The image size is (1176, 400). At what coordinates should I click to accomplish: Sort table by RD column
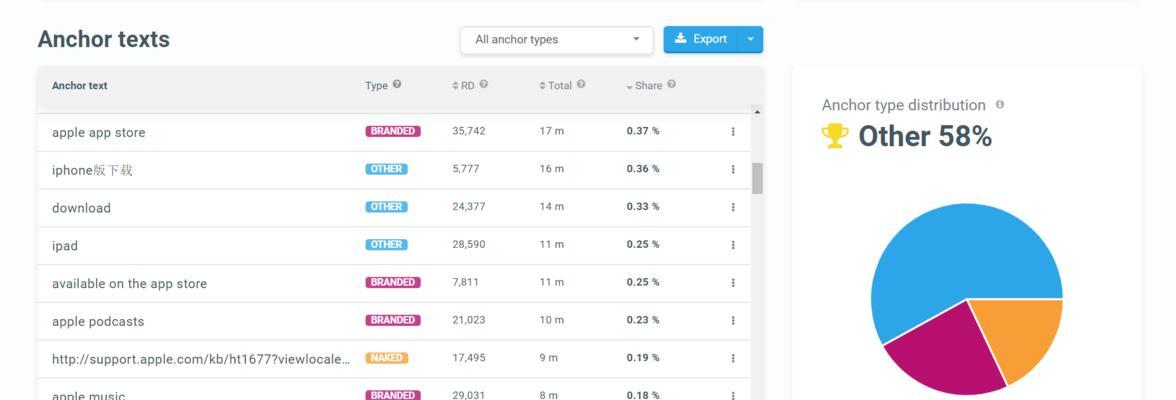(464, 86)
